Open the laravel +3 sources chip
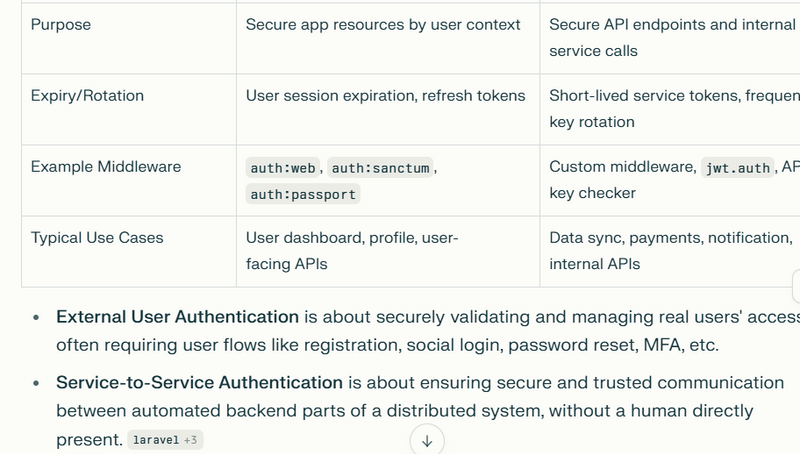800x454 pixels. pyautogui.click(x=166, y=440)
